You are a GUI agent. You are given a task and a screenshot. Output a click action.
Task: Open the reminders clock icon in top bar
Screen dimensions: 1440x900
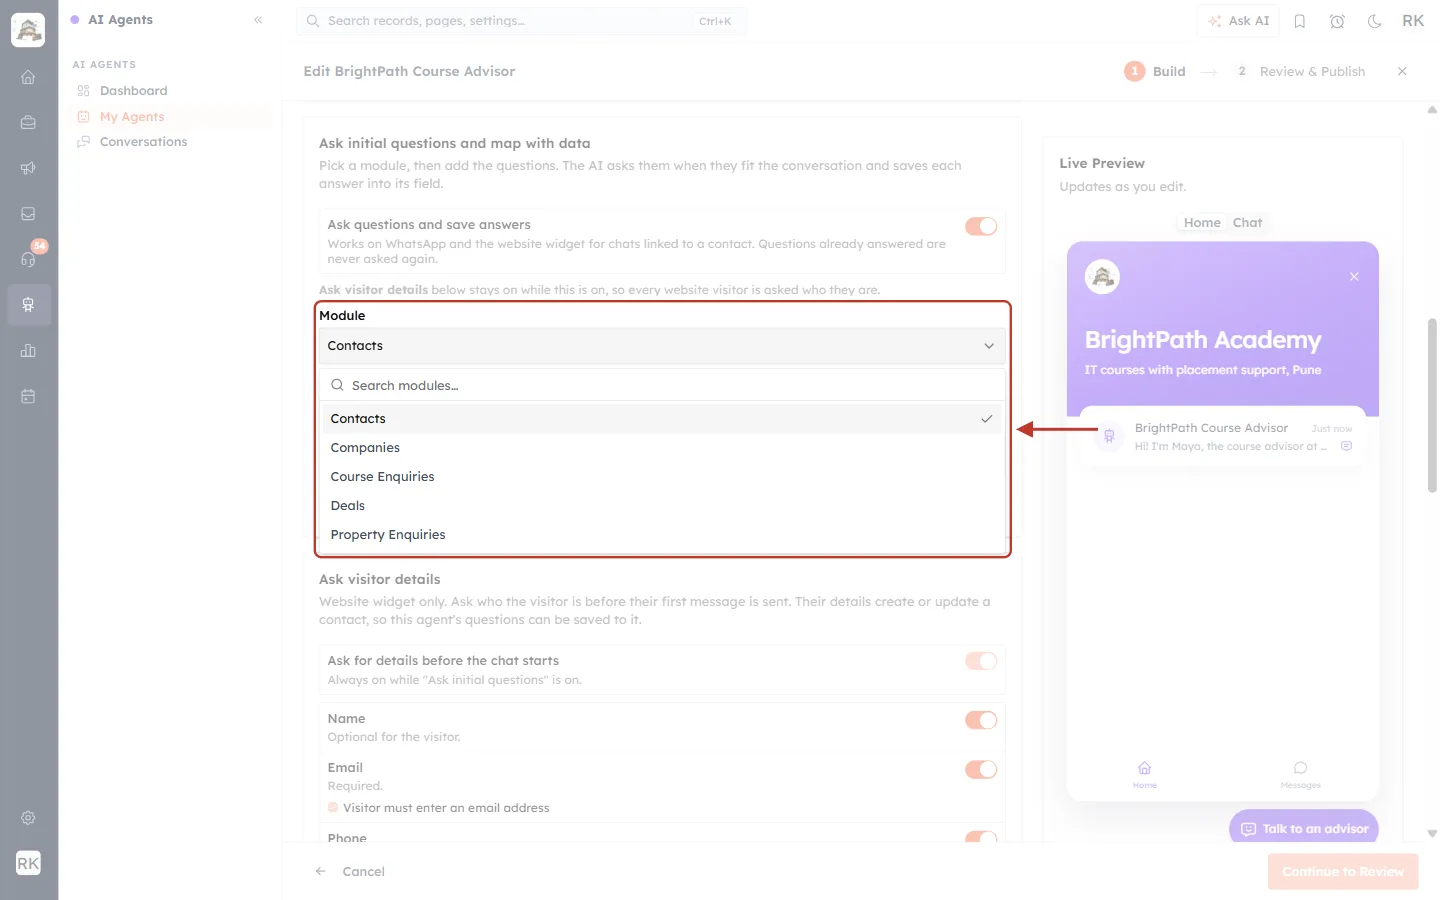pos(1337,21)
